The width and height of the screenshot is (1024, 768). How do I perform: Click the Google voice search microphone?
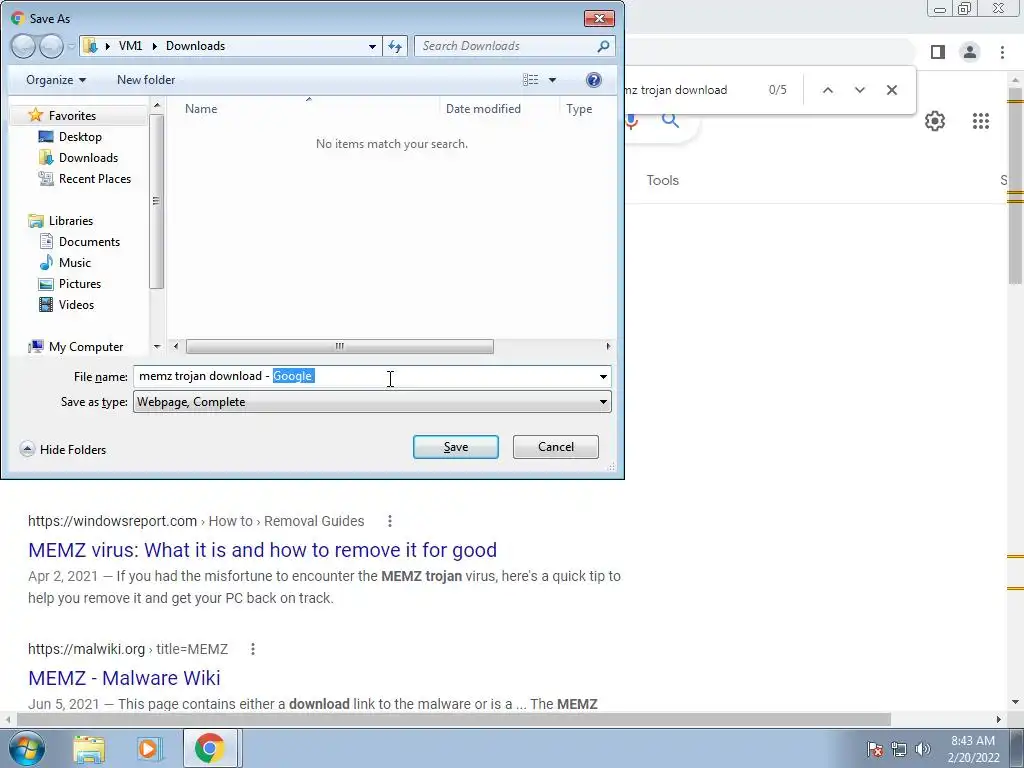pyautogui.click(x=631, y=120)
